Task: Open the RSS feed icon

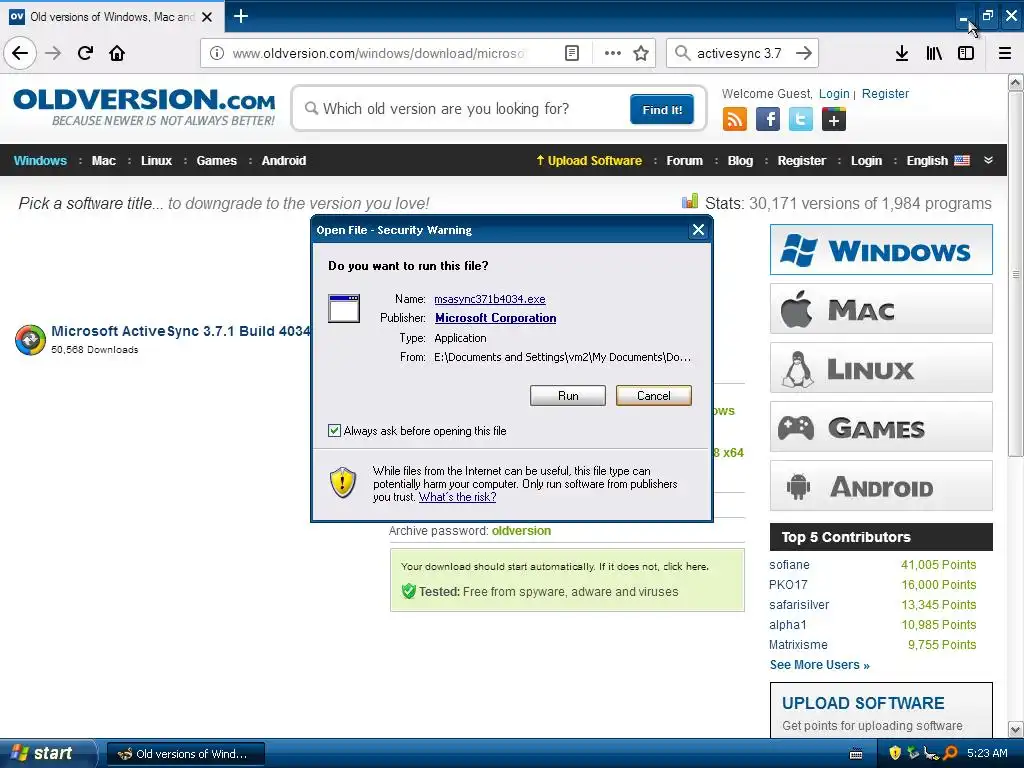Action: (735, 120)
